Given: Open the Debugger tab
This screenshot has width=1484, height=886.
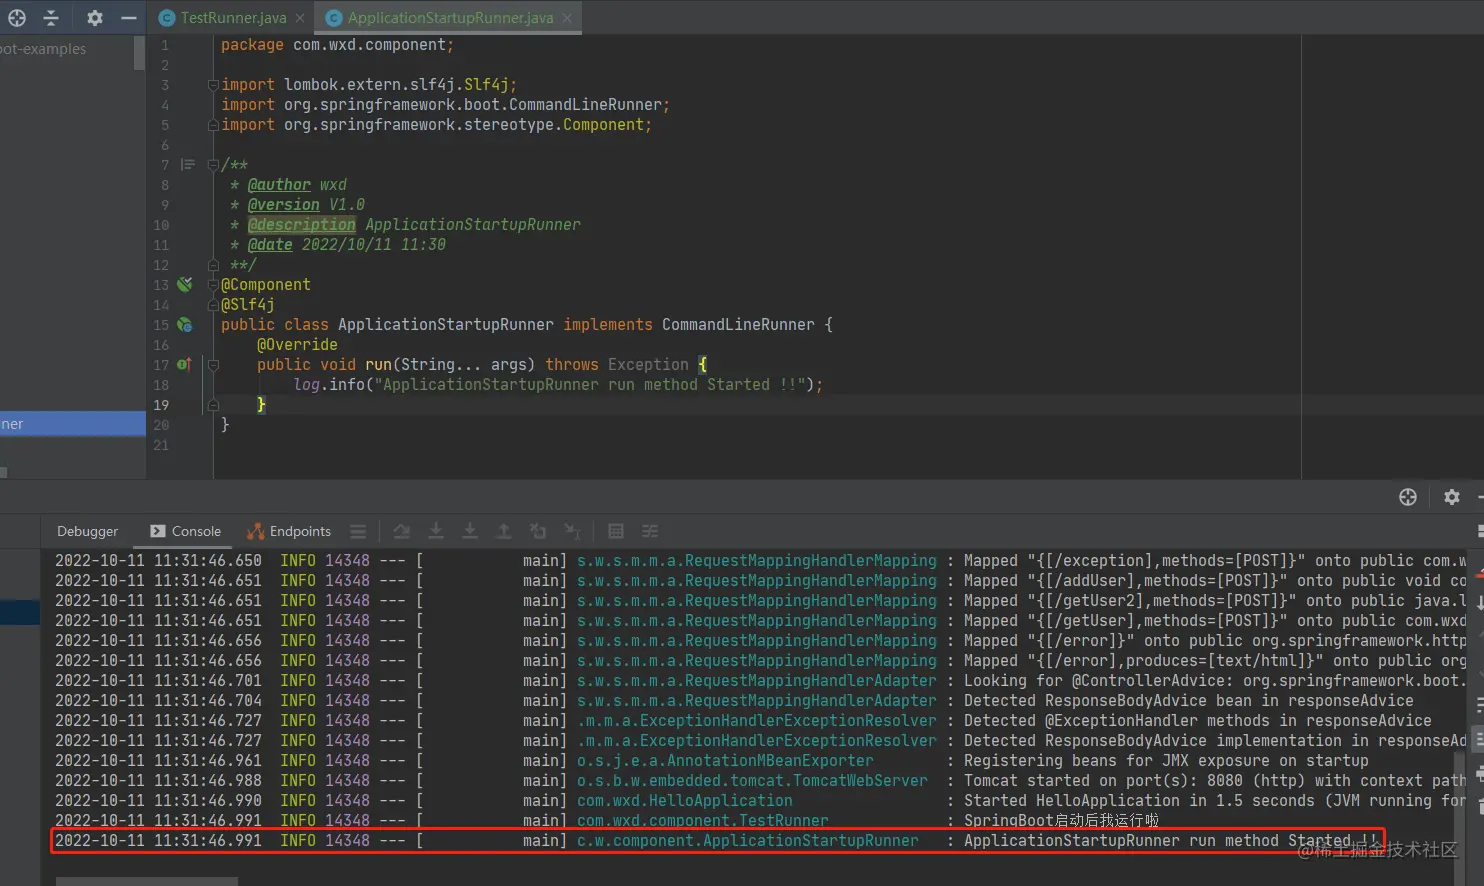Looking at the screenshot, I should click(87, 531).
